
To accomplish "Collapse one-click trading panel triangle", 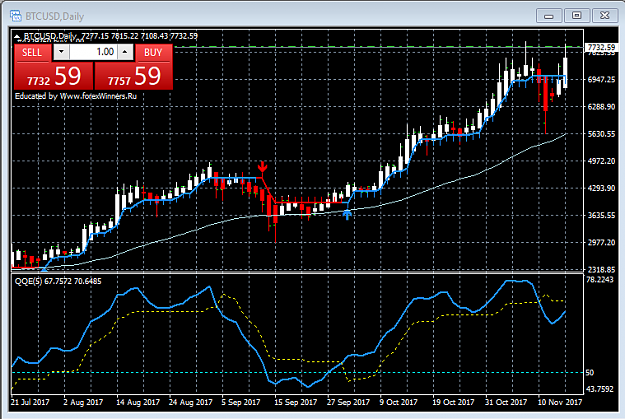I will click(17, 37).
